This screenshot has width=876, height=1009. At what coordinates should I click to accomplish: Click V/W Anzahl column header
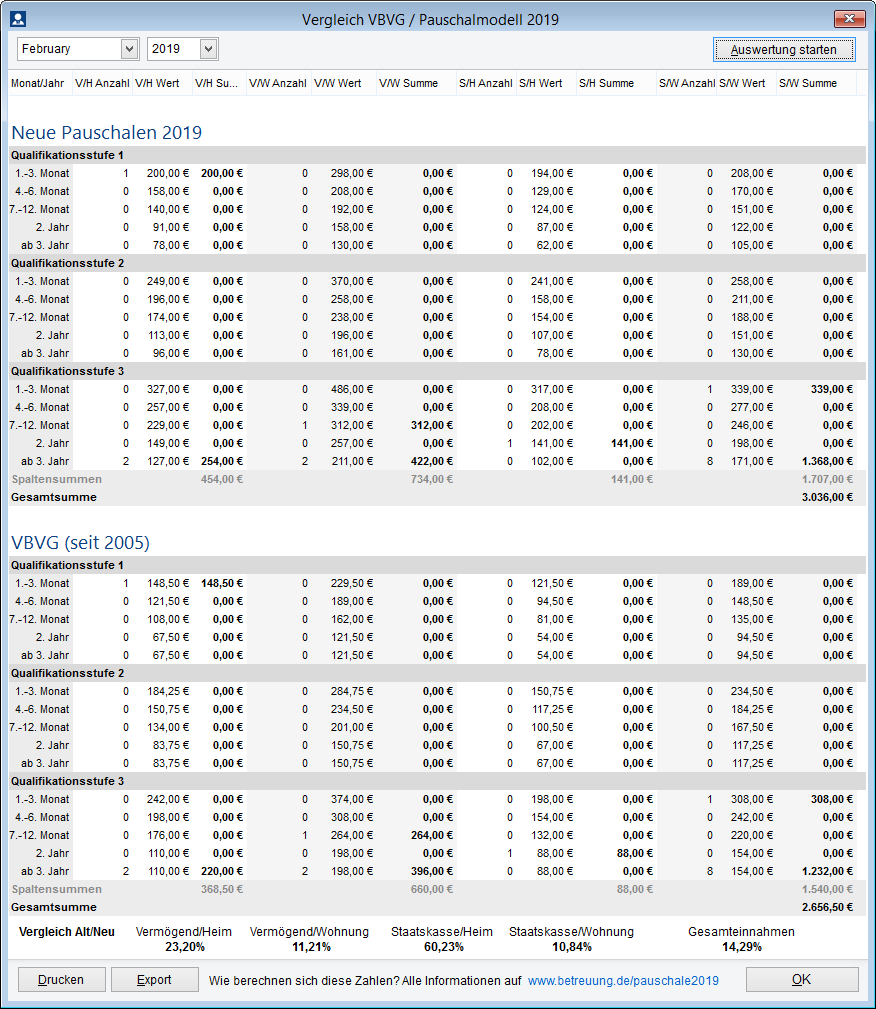click(x=278, y=83)
